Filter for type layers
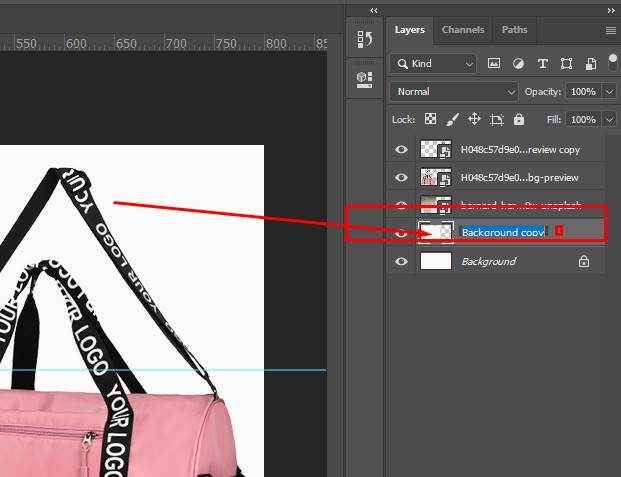 point(543,63)
